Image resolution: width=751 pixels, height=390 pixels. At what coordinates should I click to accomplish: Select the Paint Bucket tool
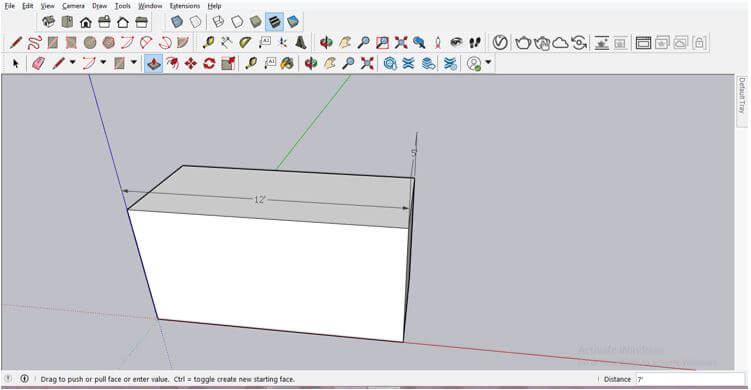click(287, 63)
